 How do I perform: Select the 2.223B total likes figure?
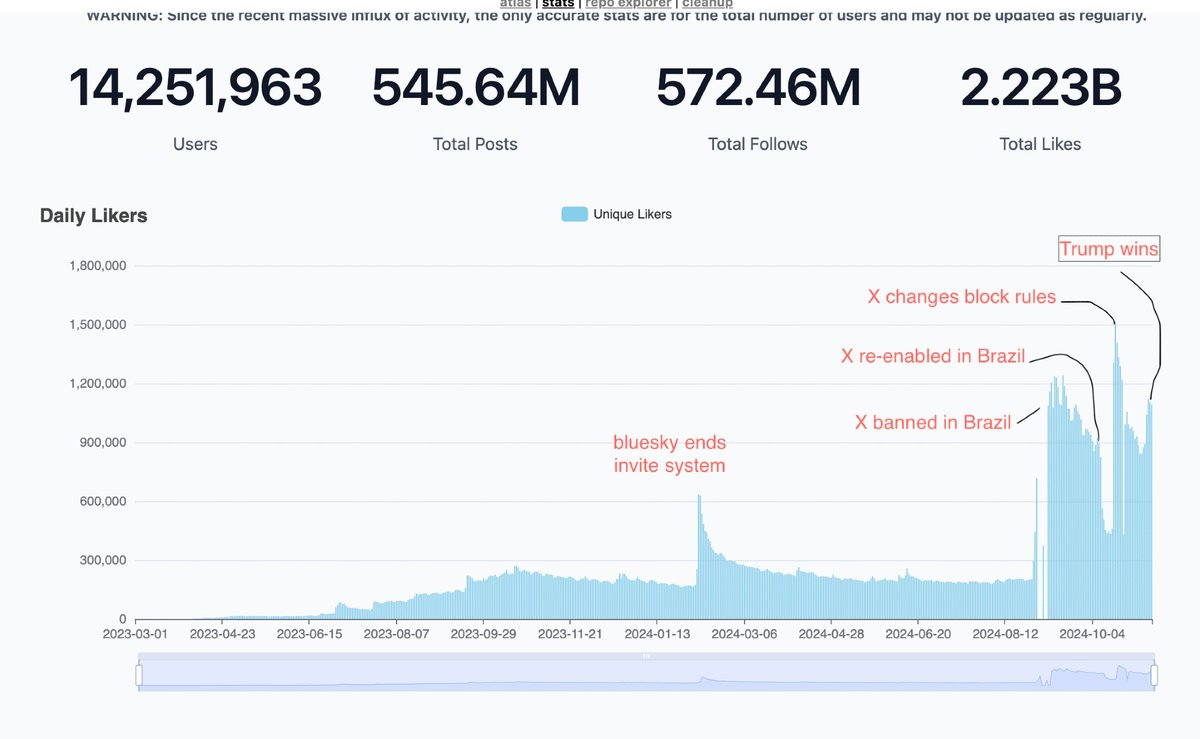tap(1041, 88)
